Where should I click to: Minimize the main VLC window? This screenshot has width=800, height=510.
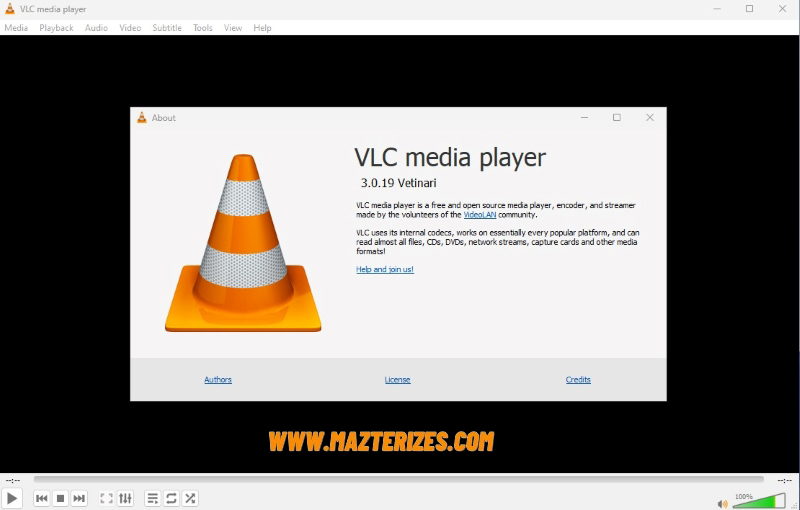pyautogui.click(x=717, y=9)
